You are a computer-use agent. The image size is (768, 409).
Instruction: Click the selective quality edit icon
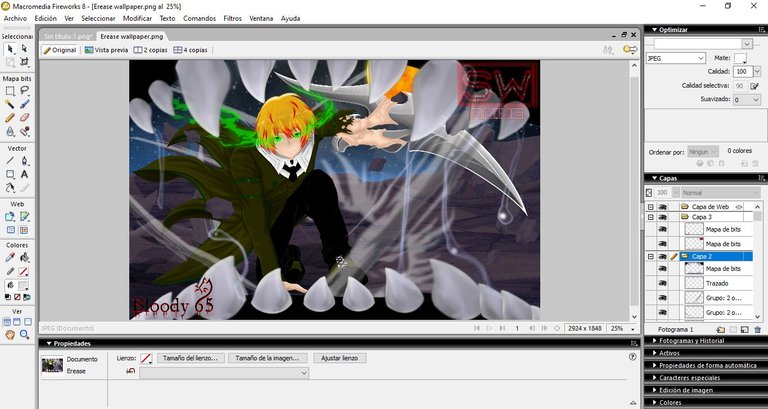(x=754, y=86)
